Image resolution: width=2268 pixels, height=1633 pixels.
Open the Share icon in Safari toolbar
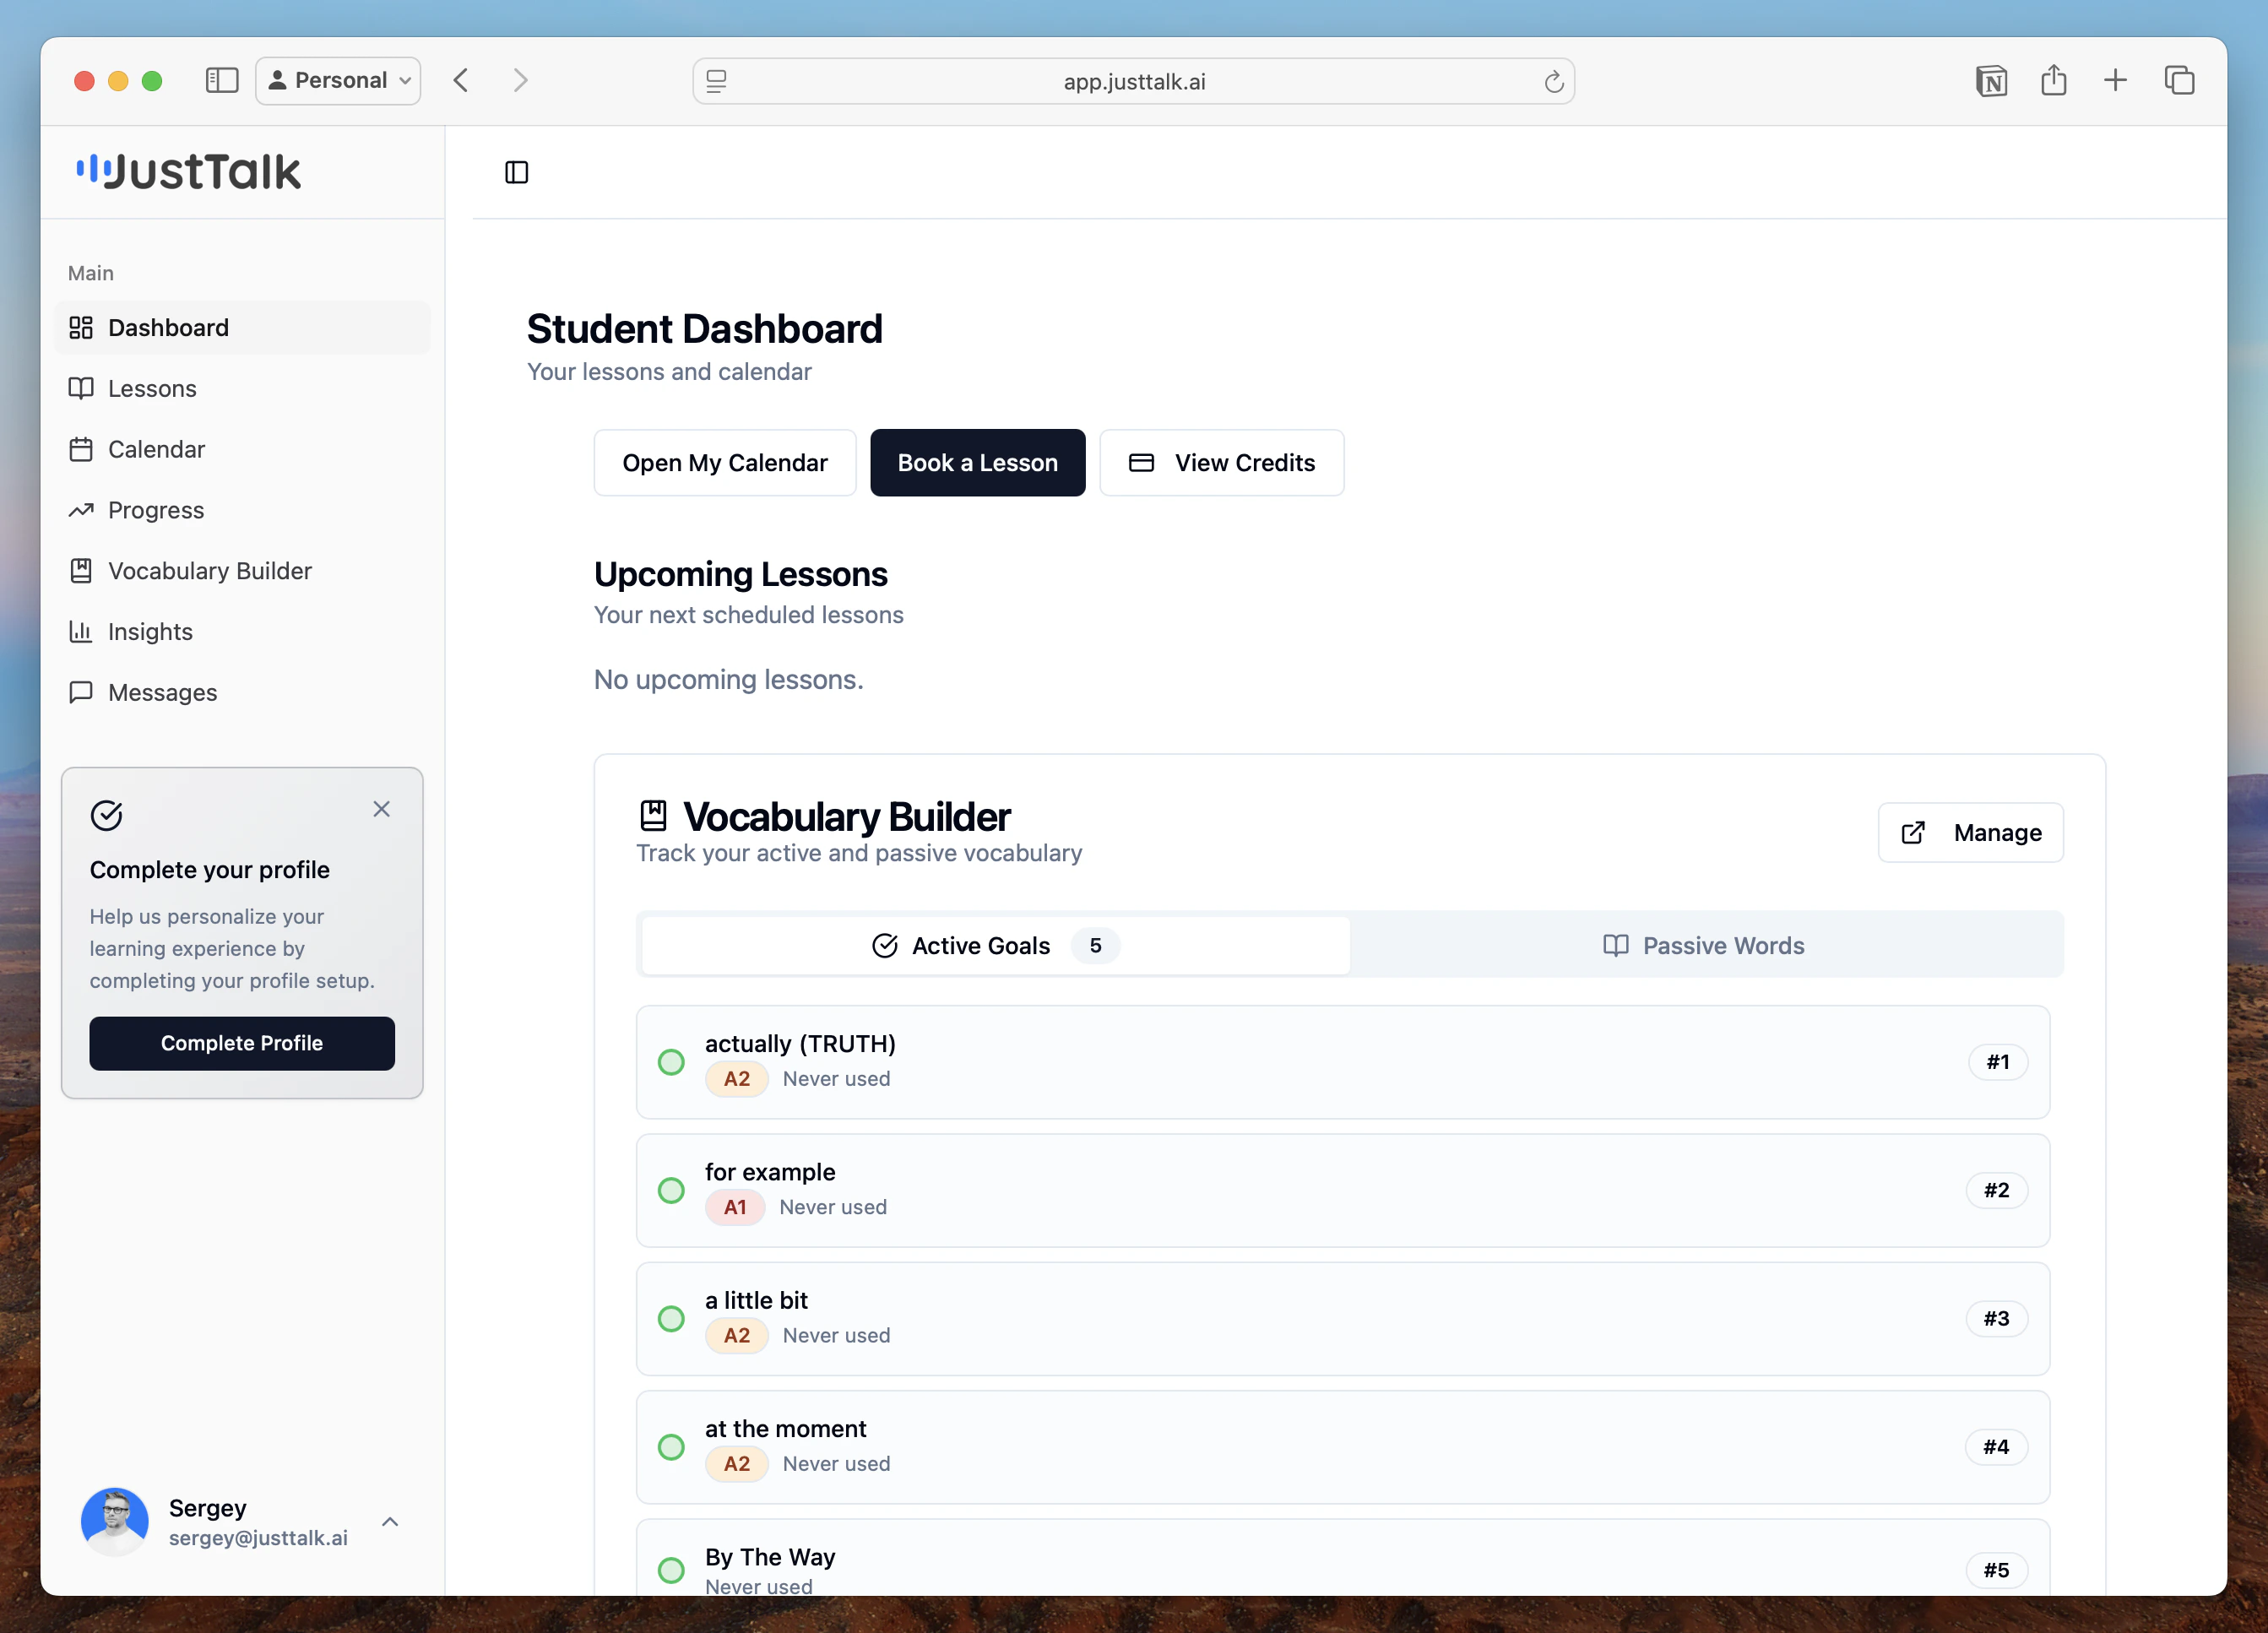pos(2053,80)
